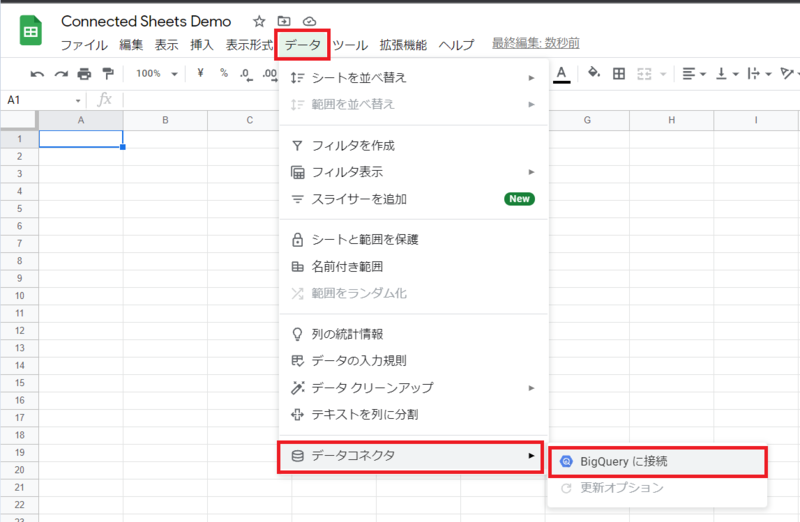Open the ファイル menu
The width and height of the screenshot is (800, 522).
(x=84, y=45)
